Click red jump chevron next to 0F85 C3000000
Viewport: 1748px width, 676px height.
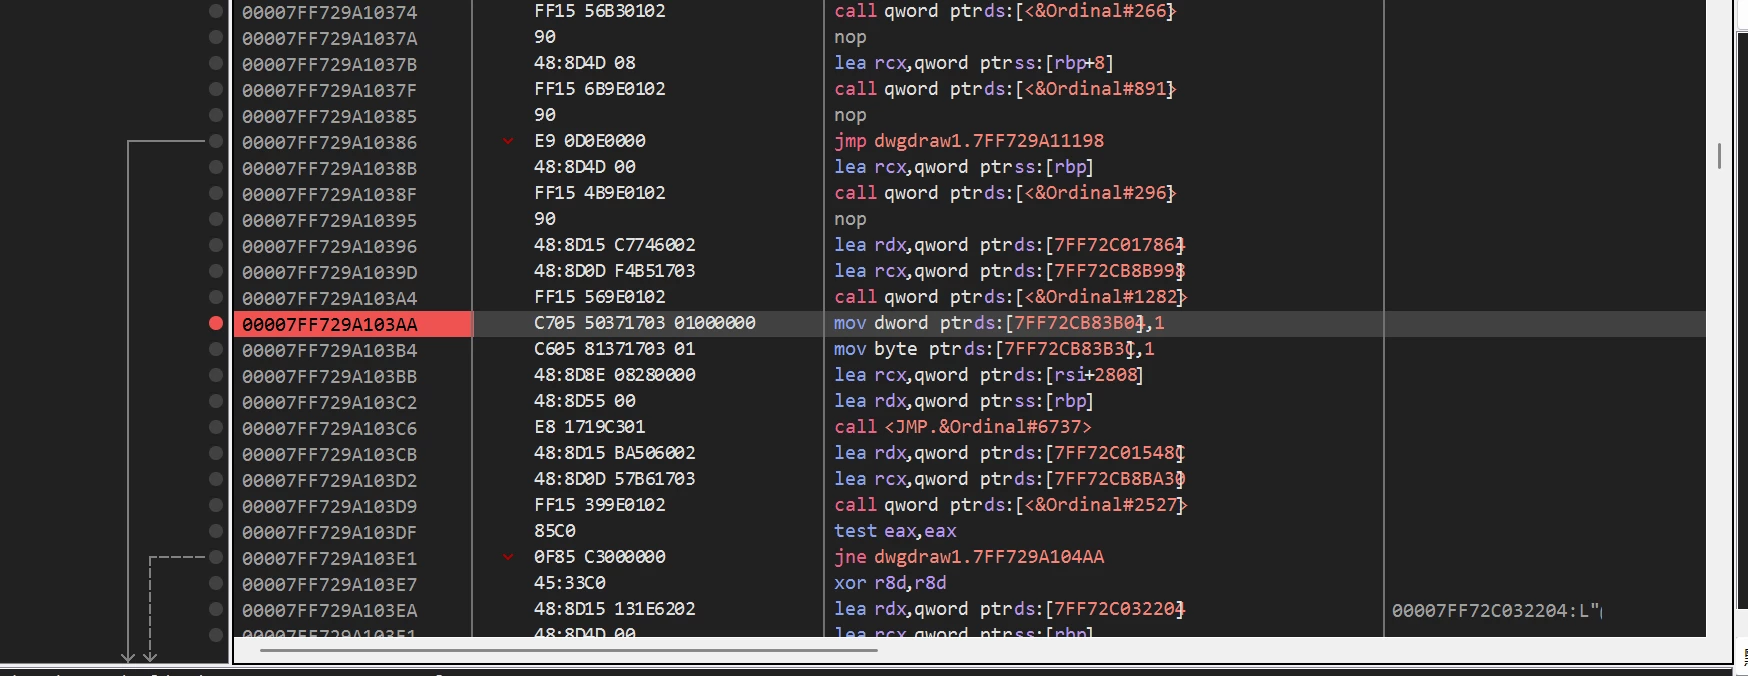(508, 557)
